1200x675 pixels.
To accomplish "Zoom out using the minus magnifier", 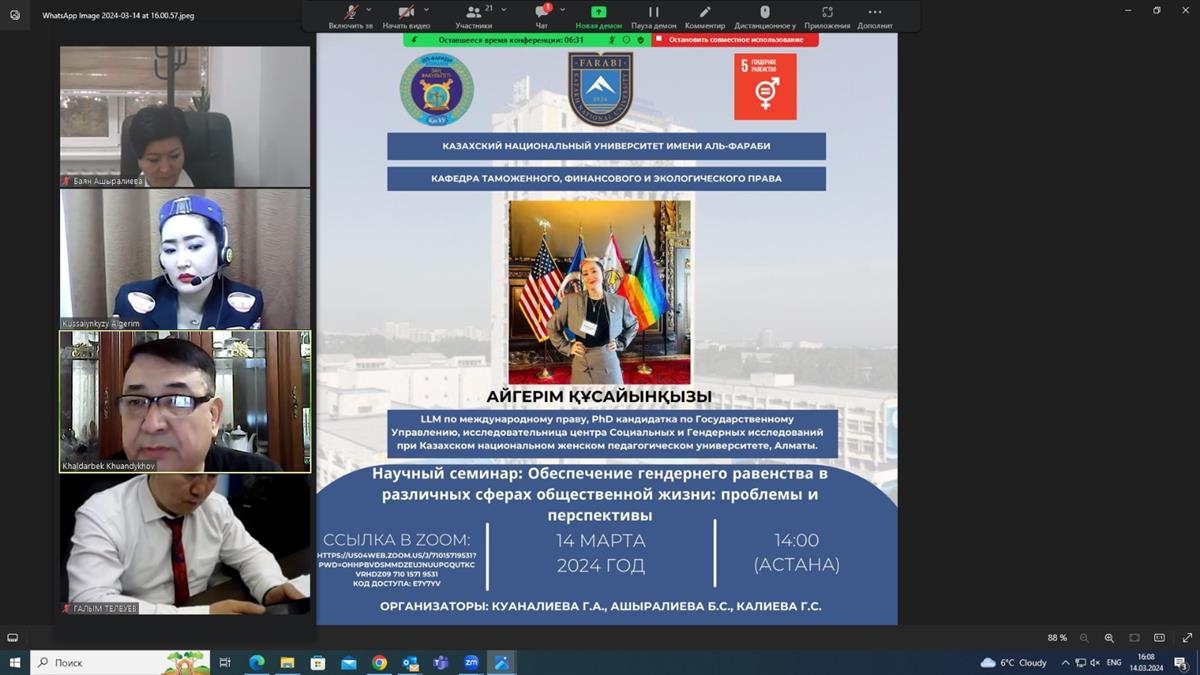I will (x=1084, y=638).
